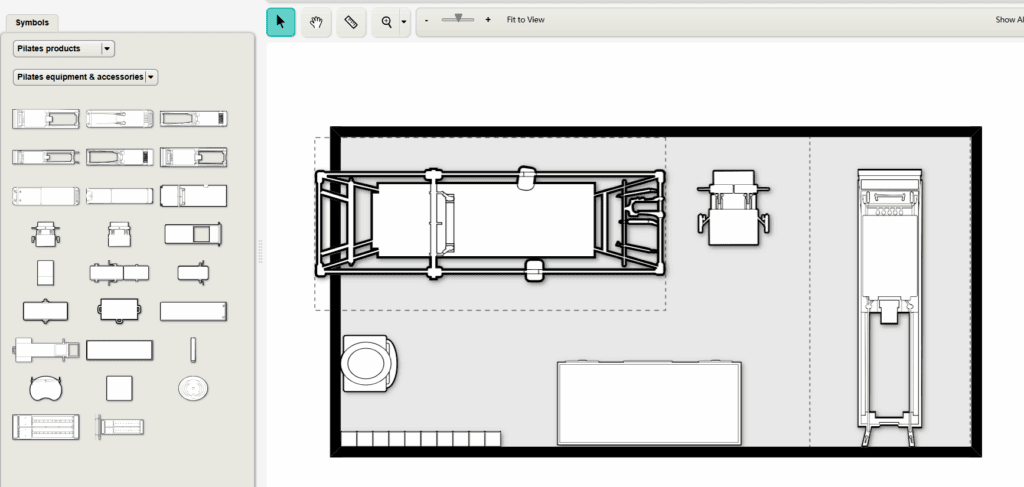1024x487 pixels.
Task: Pick the round disc symbol in palette
Action: pos(193,387)
